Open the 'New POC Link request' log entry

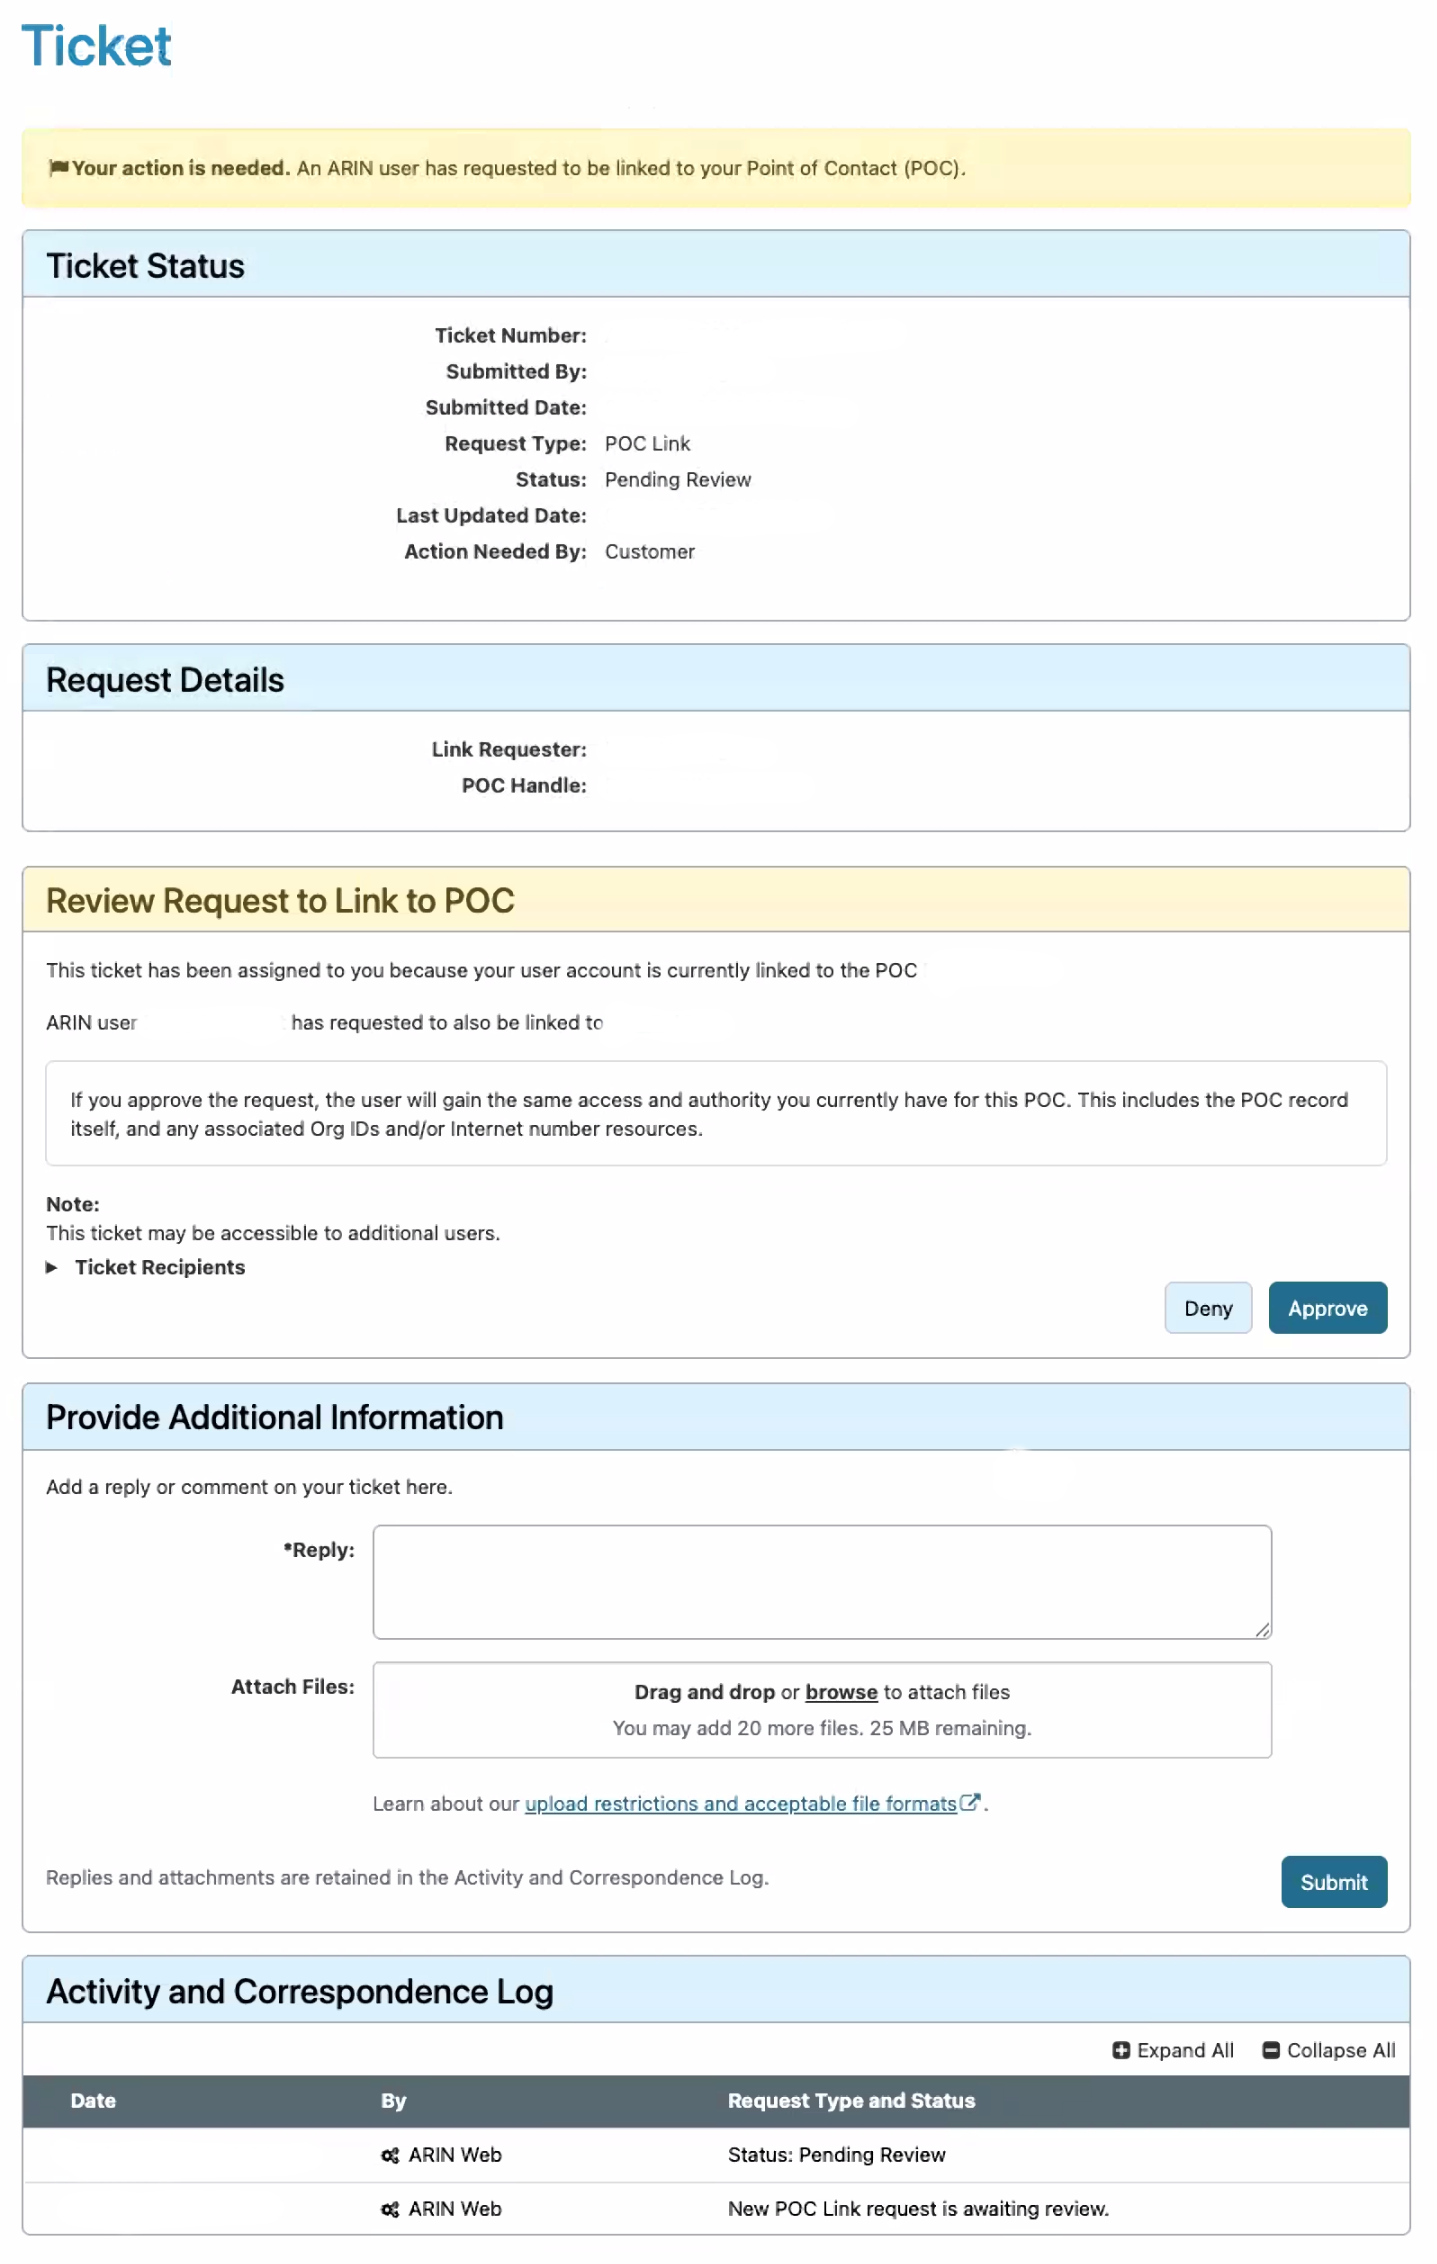click(917, 2209)
